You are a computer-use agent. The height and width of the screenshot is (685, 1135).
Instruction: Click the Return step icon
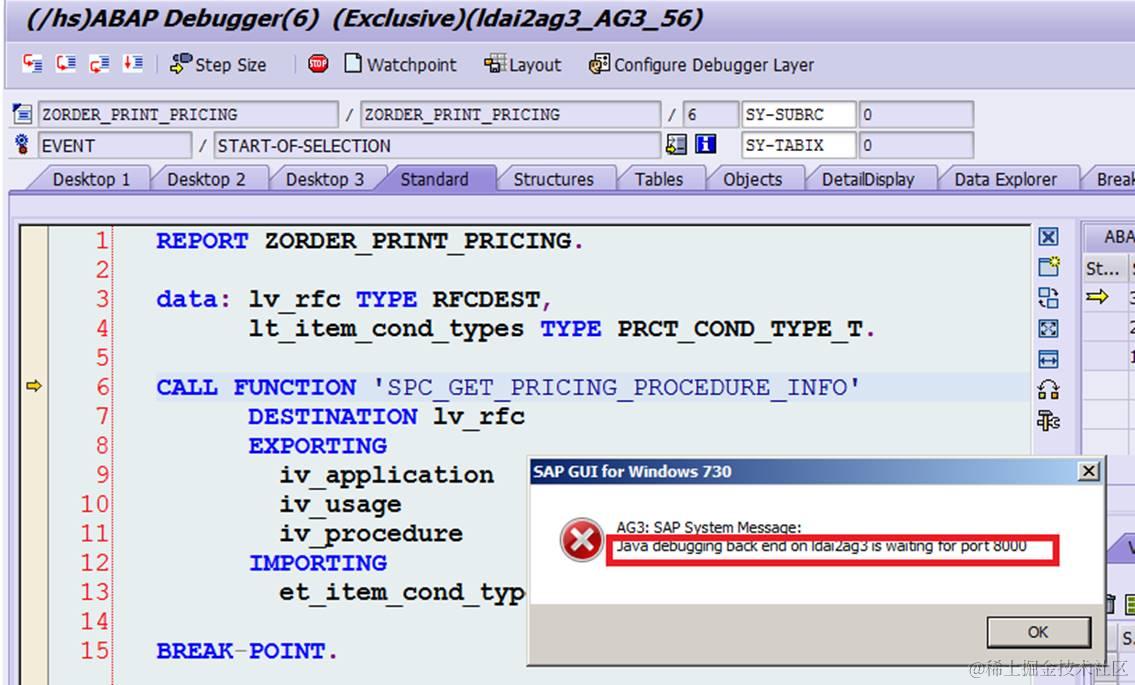[99, 64]
